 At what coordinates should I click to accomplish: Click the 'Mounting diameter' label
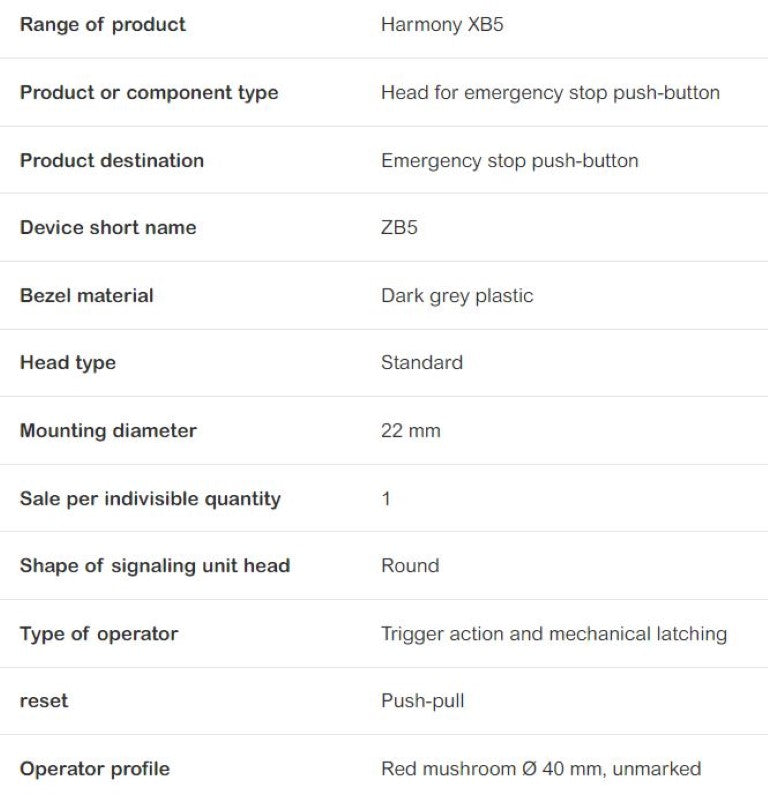coord(108,431)
